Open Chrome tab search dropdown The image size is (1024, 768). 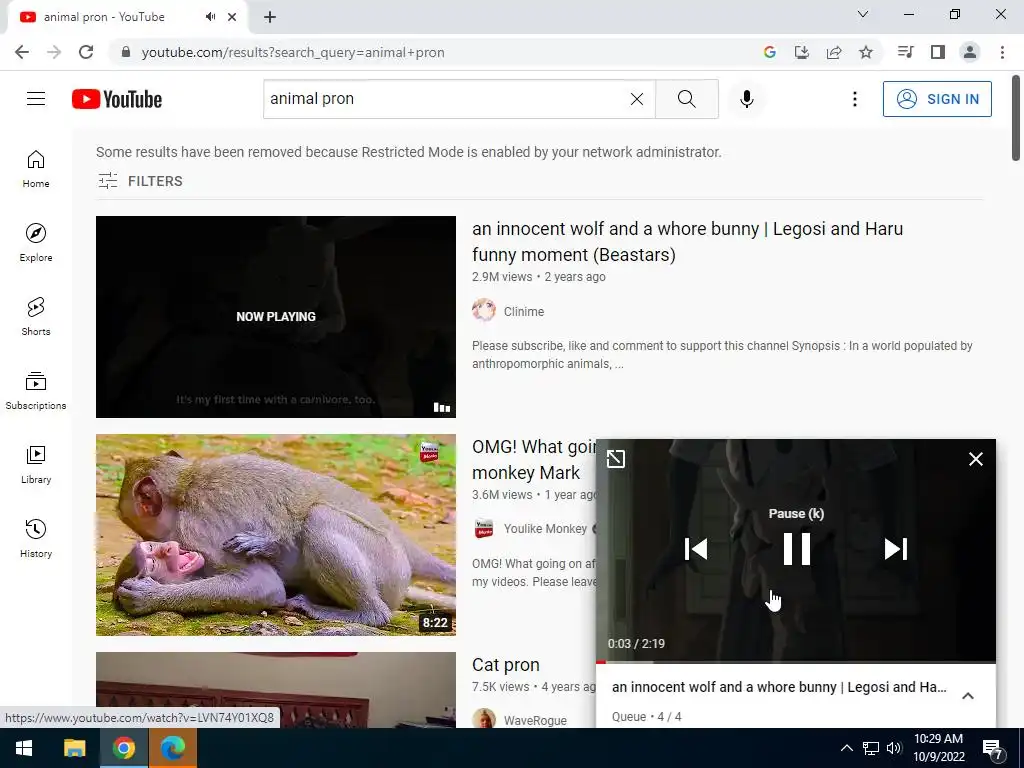coord(863,14)
